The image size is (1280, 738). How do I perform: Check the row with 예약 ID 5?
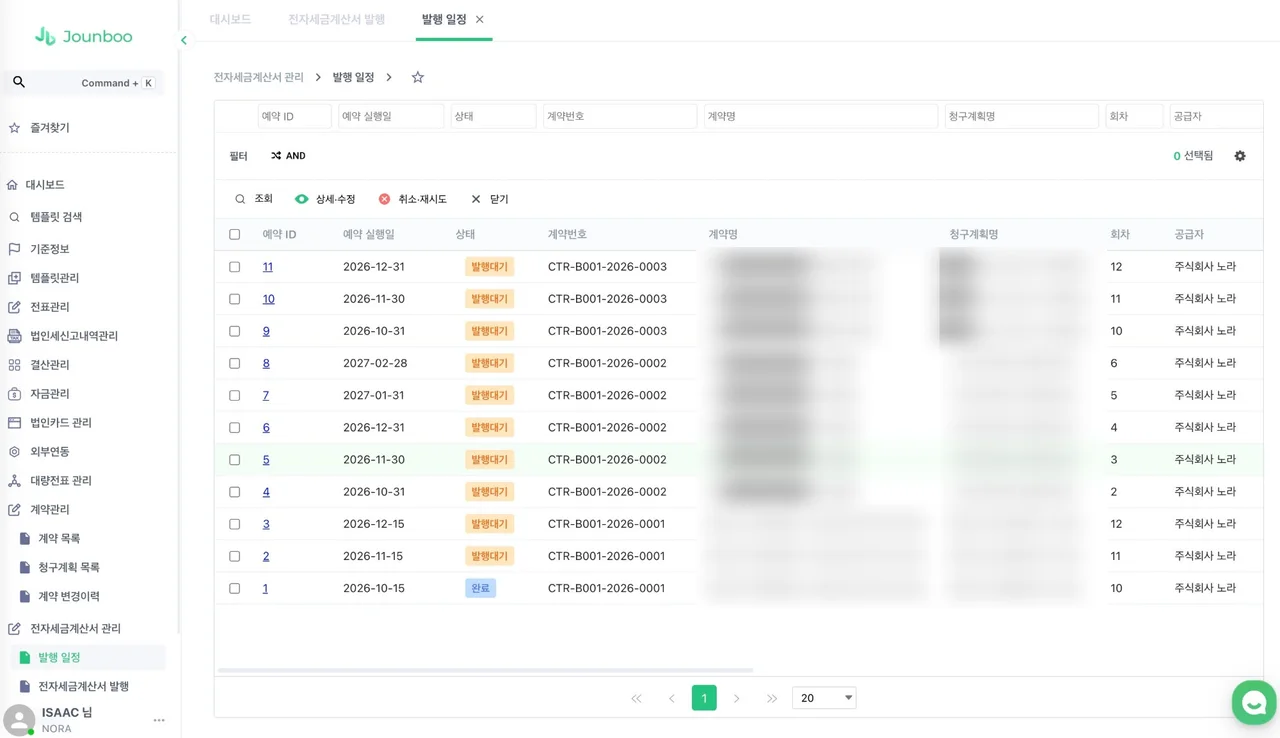click(235, 460)
